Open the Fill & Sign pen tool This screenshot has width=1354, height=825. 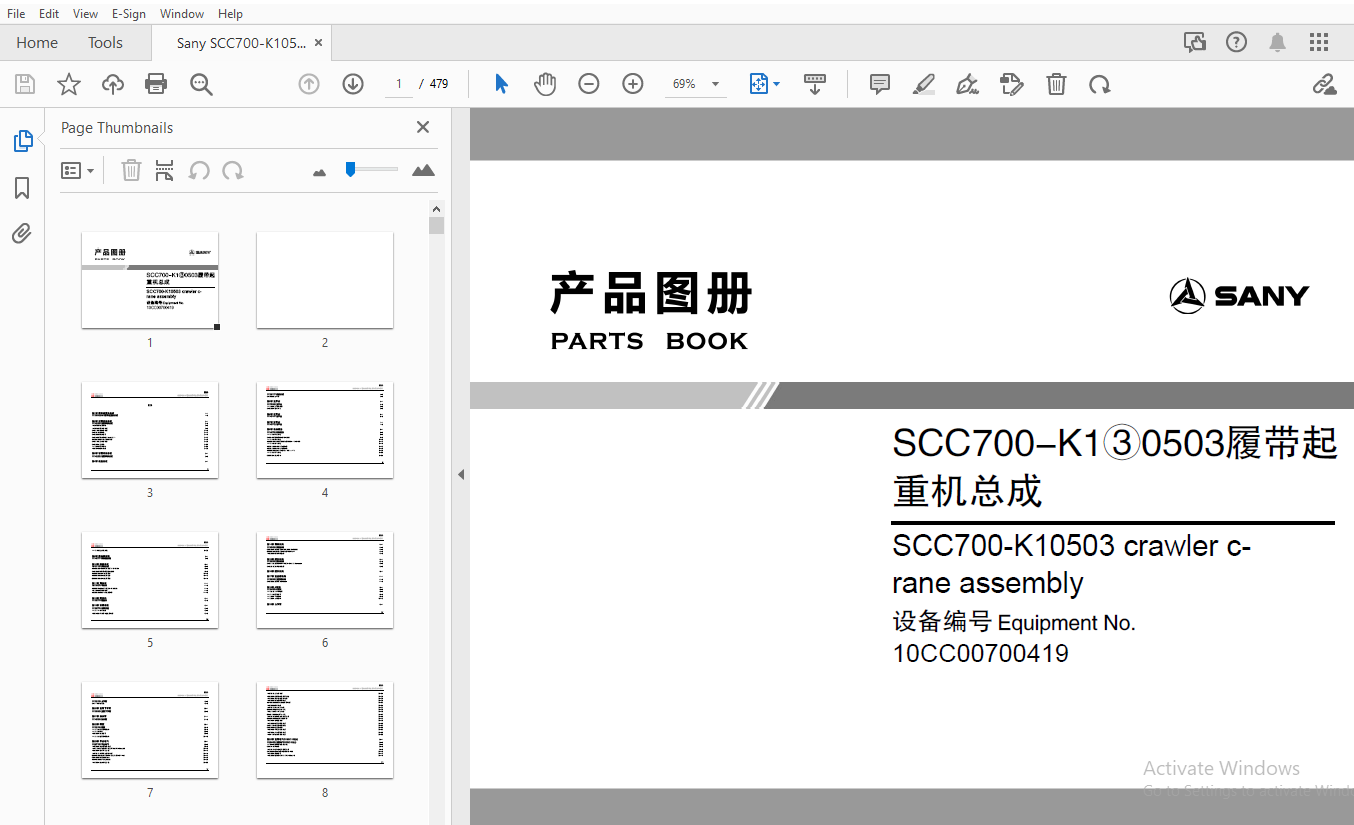968,84
